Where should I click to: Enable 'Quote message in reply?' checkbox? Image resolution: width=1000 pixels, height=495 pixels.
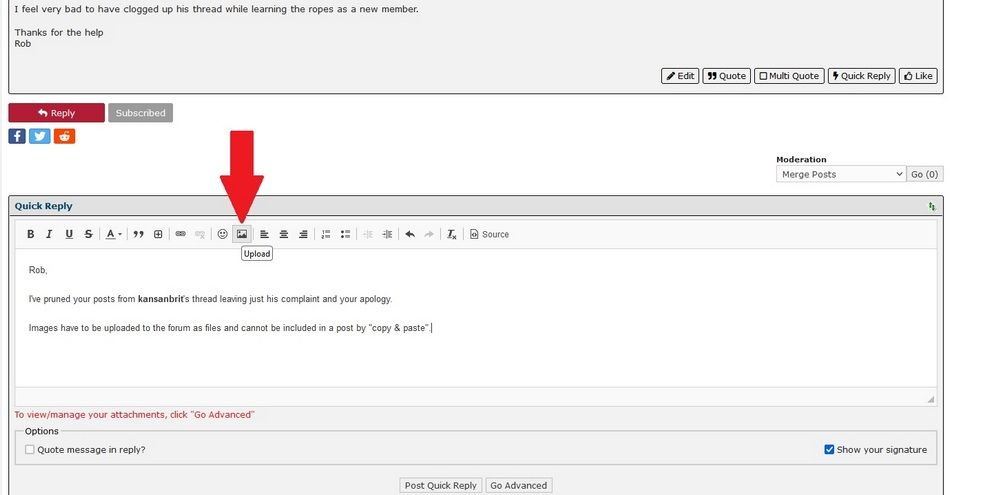coord(30,450)
